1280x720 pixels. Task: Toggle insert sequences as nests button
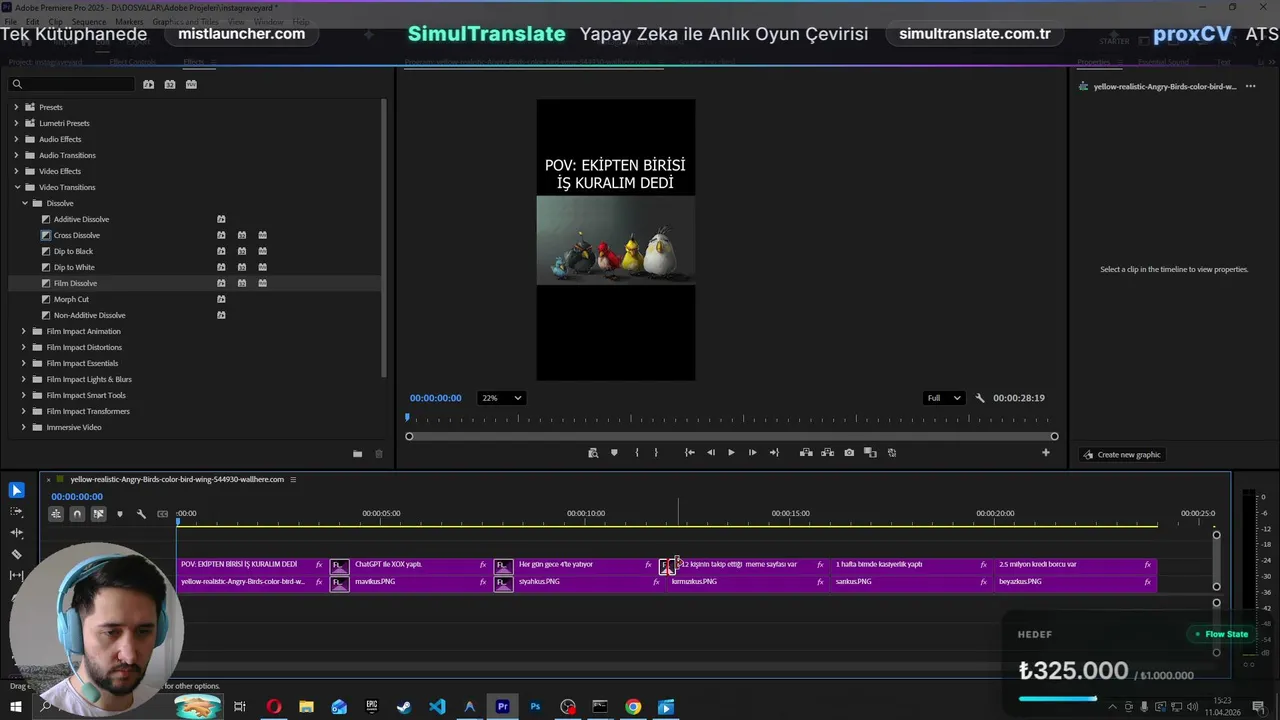[56, 514]
